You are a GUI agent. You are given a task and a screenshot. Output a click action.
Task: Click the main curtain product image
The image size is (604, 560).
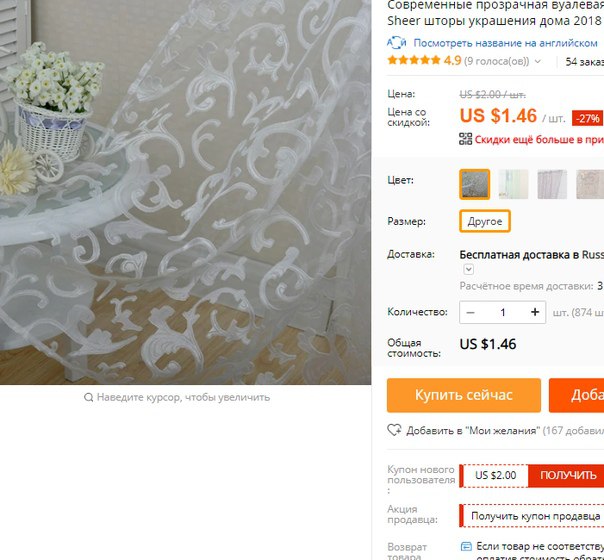(185, 192)
